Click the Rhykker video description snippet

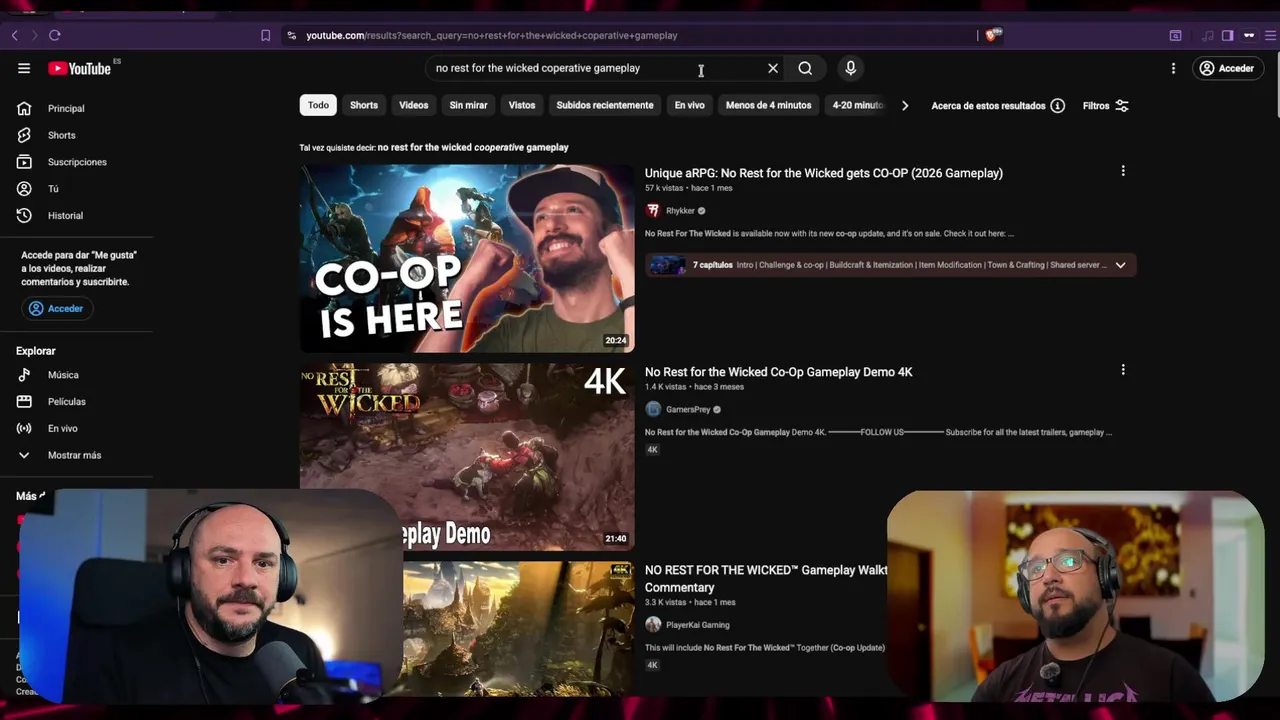click(x=829, y=234)
